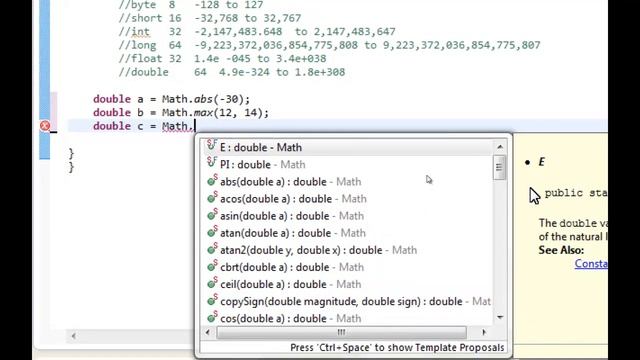
Task: Click the method icon beside asin
Action: (212, 214)
